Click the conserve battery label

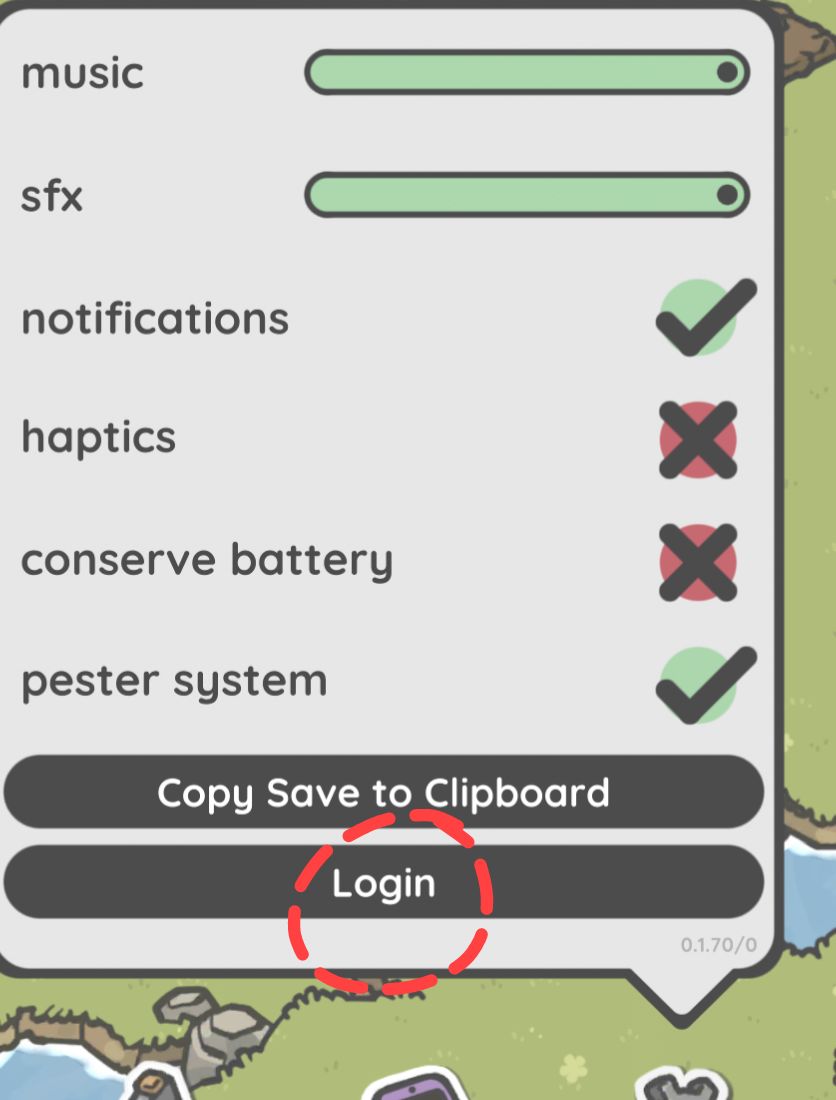click(207, 560)
